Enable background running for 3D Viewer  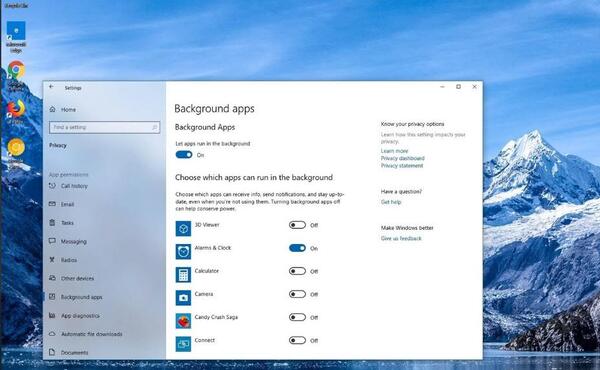(297, 225)
